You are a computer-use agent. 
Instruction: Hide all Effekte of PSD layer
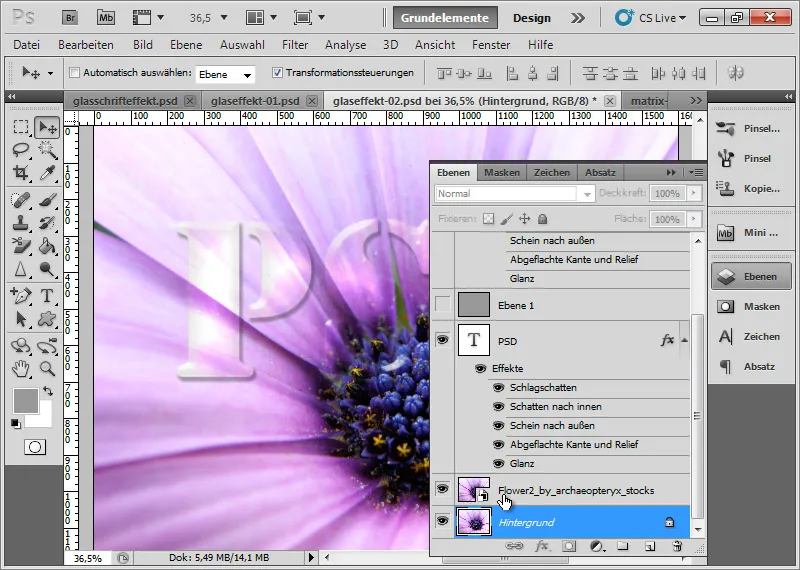[x=480, y=368]
